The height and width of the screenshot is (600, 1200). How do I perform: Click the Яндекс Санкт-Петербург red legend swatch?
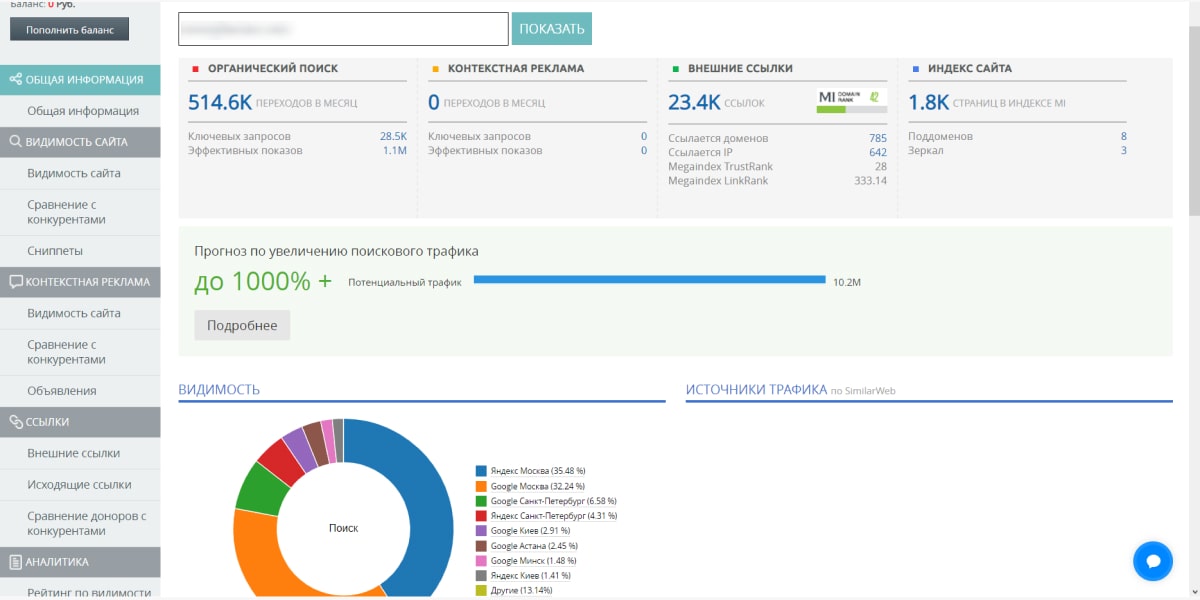[x=481, y=516]
